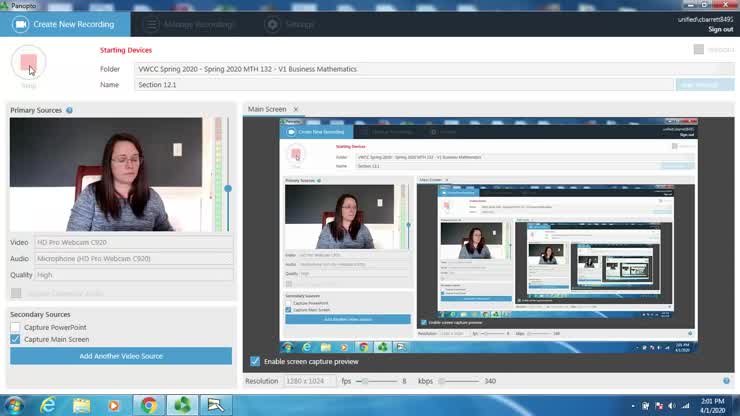
Task: Click the media player taskbar icon
Action: (x=115, y=405)
